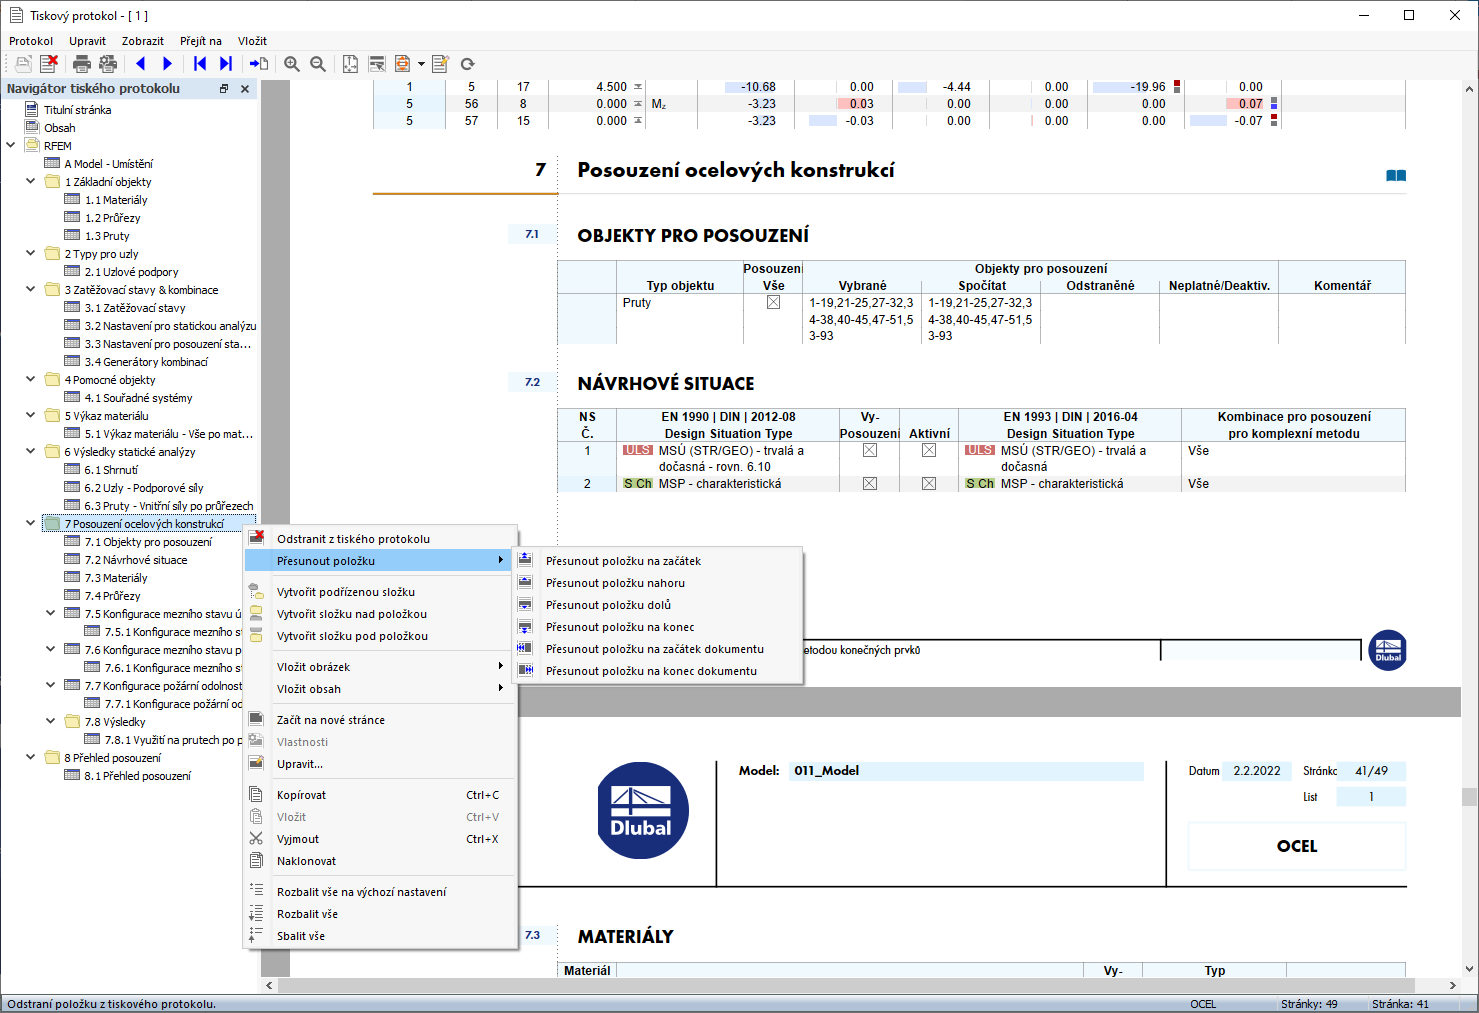Collapse 4 Pomocné objekty folder
The height and width of the screenshot is (1013, 1479).
[x=31, y=380]
